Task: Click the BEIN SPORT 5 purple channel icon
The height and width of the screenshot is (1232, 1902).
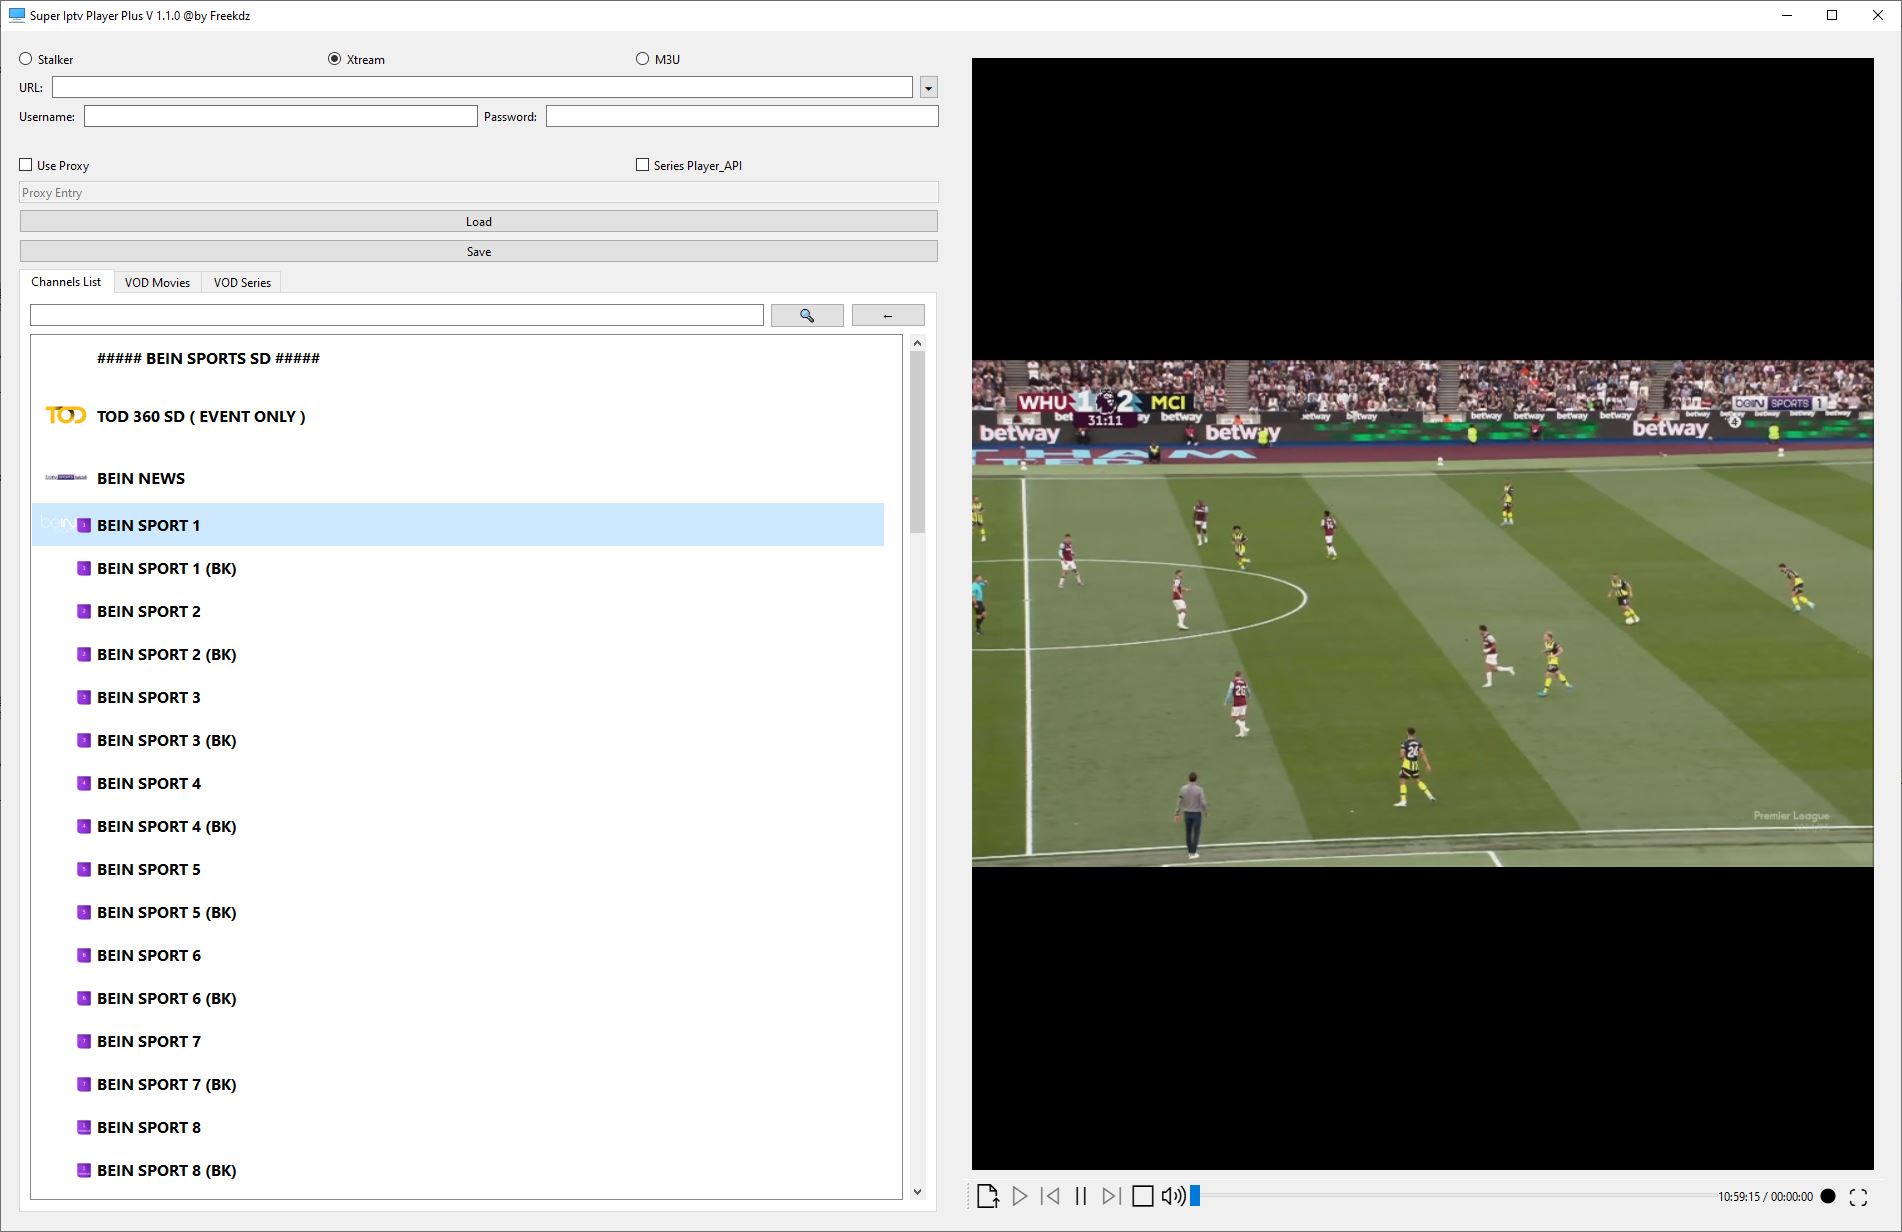Action: click(84, 869)
